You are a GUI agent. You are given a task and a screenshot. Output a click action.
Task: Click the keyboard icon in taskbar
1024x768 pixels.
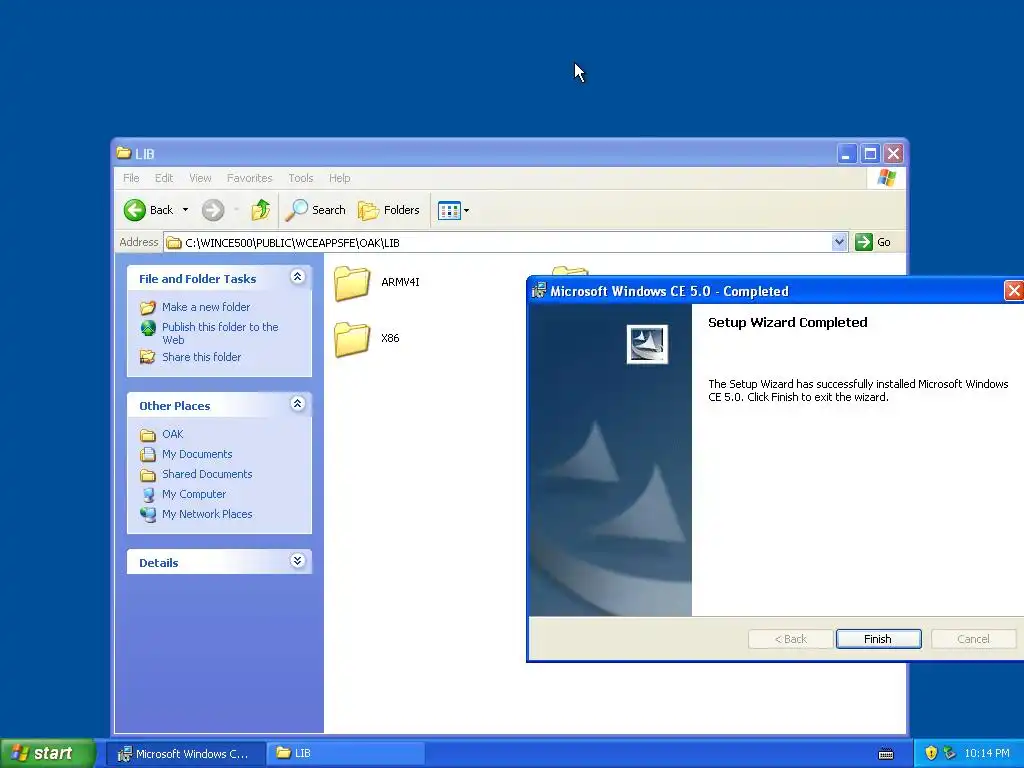pos(886,754)
